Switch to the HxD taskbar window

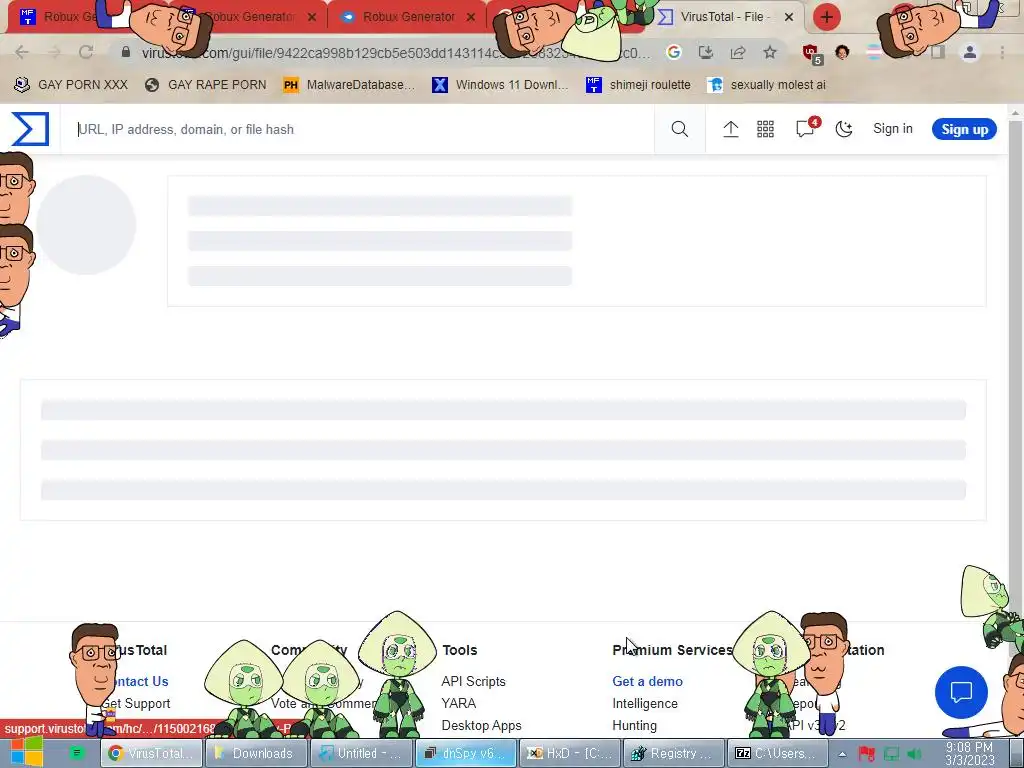[x=570, y=754]
